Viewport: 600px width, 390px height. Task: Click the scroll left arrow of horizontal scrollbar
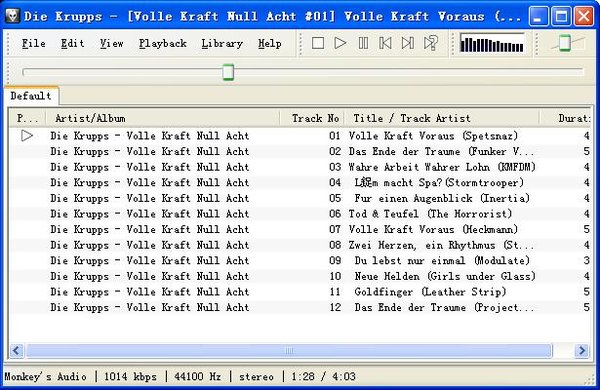tap(16, 350)
